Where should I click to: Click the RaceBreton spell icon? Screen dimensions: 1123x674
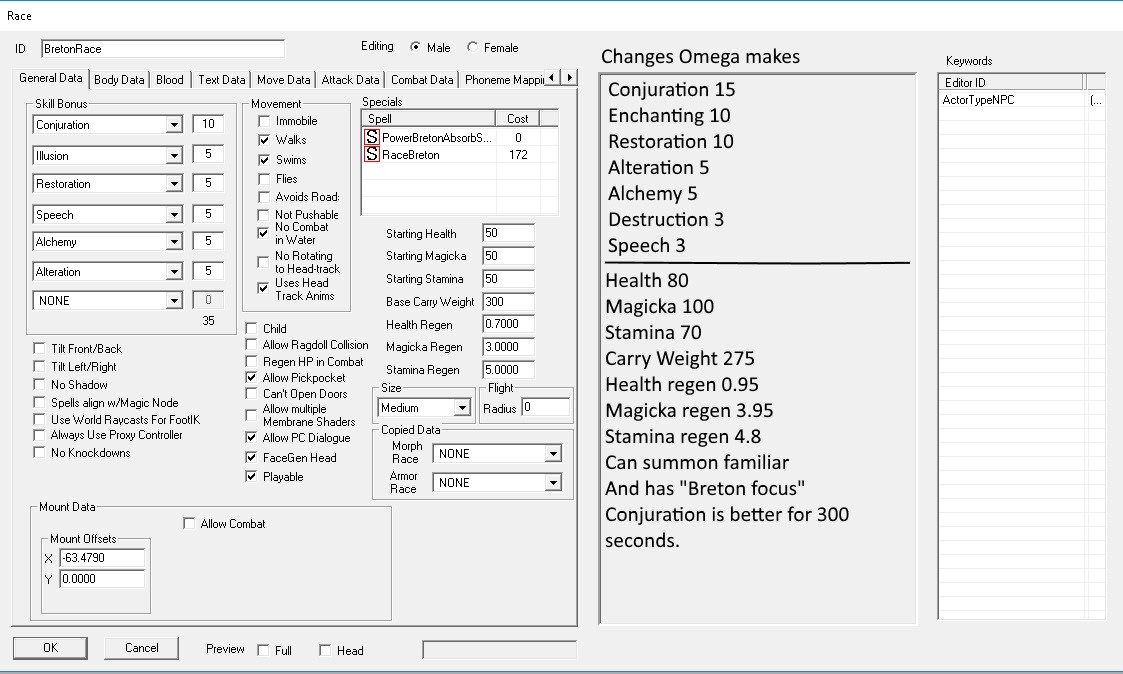(372, 155)
